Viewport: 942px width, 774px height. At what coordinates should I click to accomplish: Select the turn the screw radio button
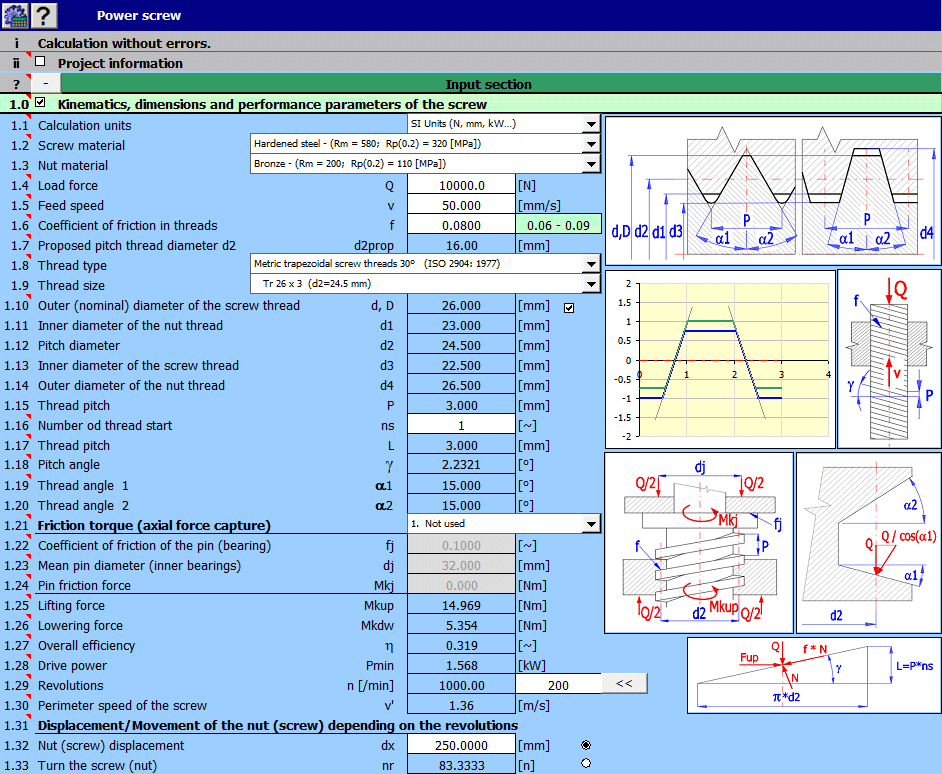click(586, 764)
